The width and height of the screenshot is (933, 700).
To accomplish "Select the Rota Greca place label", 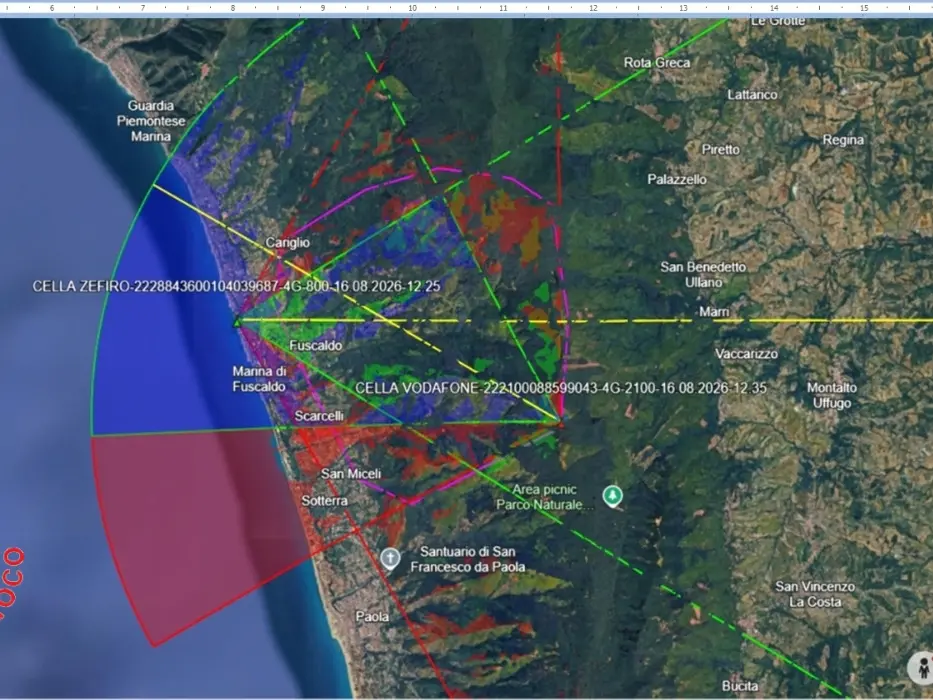I will tap(657, 62).
